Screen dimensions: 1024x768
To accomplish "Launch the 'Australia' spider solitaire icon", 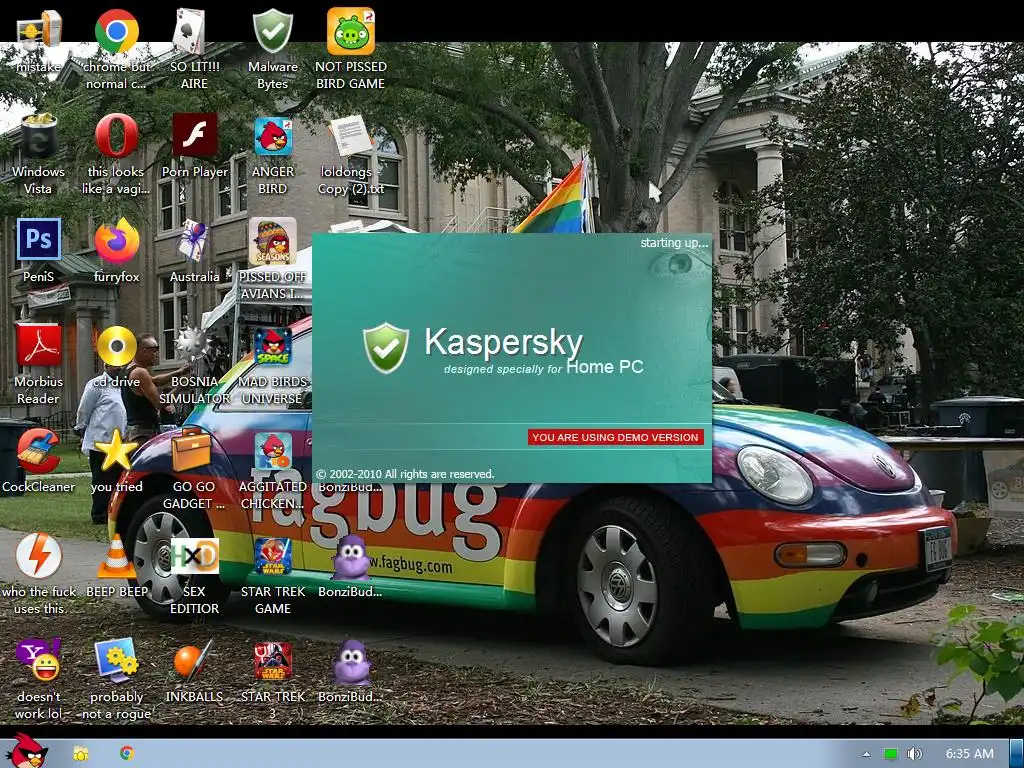I will tap(194, 240).
